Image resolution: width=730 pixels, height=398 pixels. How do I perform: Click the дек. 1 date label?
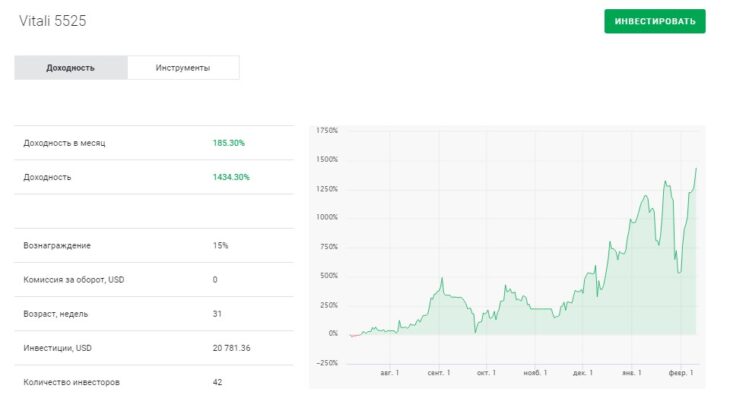[583, 372]
